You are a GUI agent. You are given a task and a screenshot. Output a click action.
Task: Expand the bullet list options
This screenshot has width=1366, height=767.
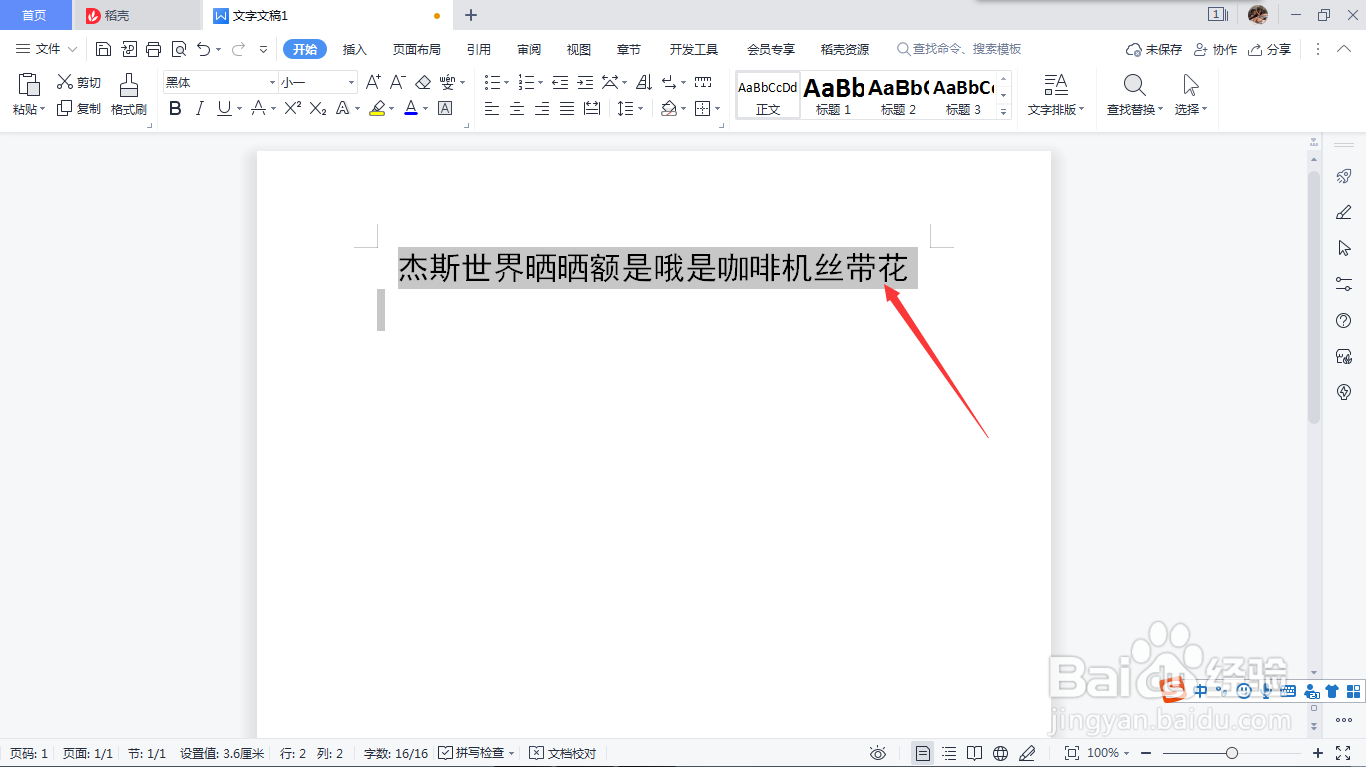coord(507,82)
